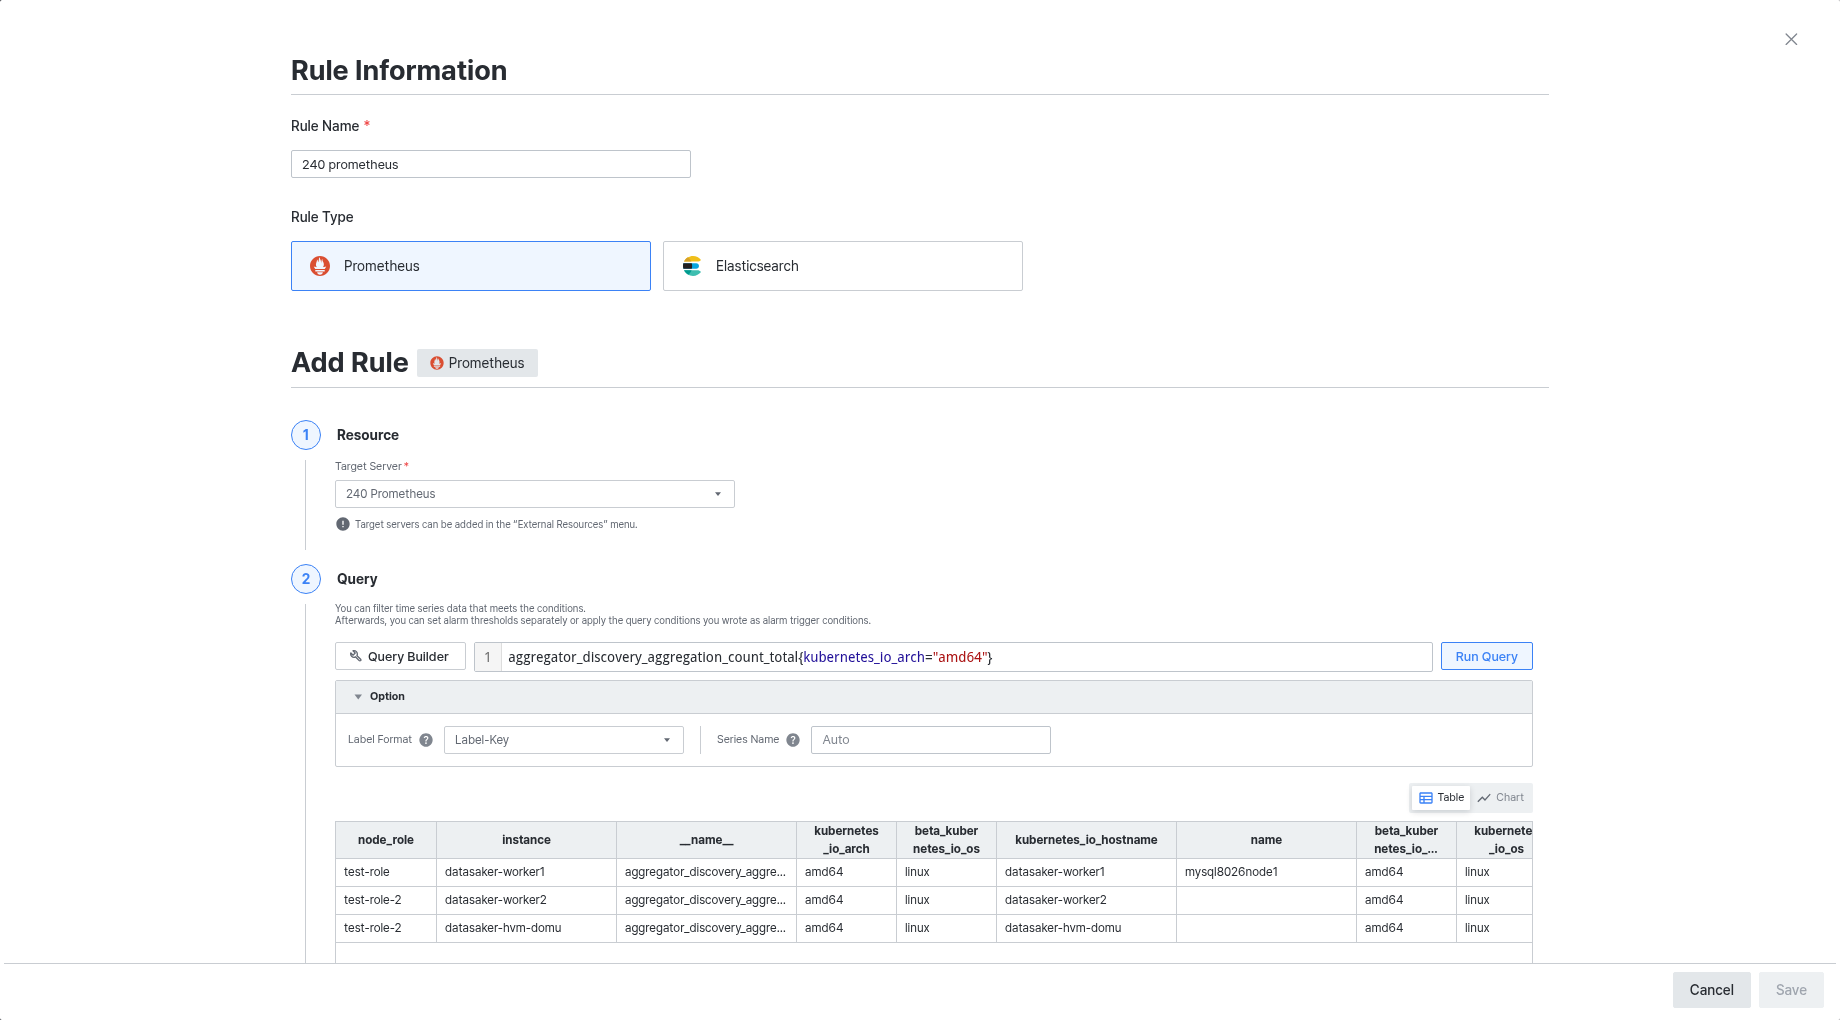Click the Elasticsearch logo icon
Screen dimensions: 1840x1020
click(692, 266)
